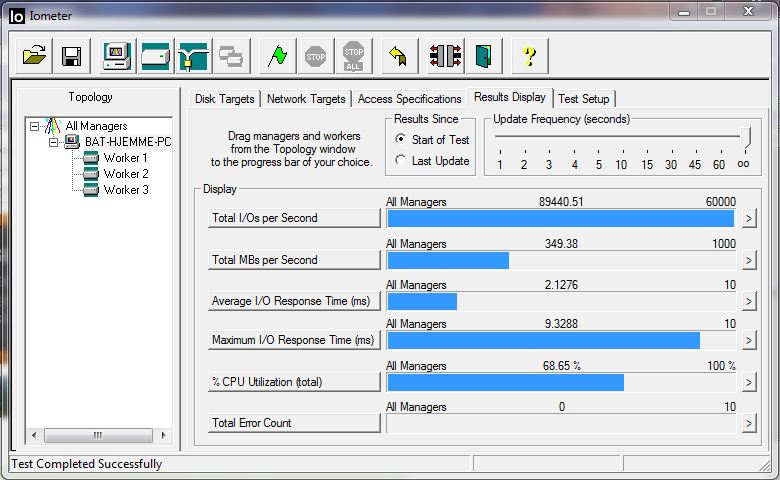Save the test configuration file
The image size is (780, 480).
pos(72,56)
